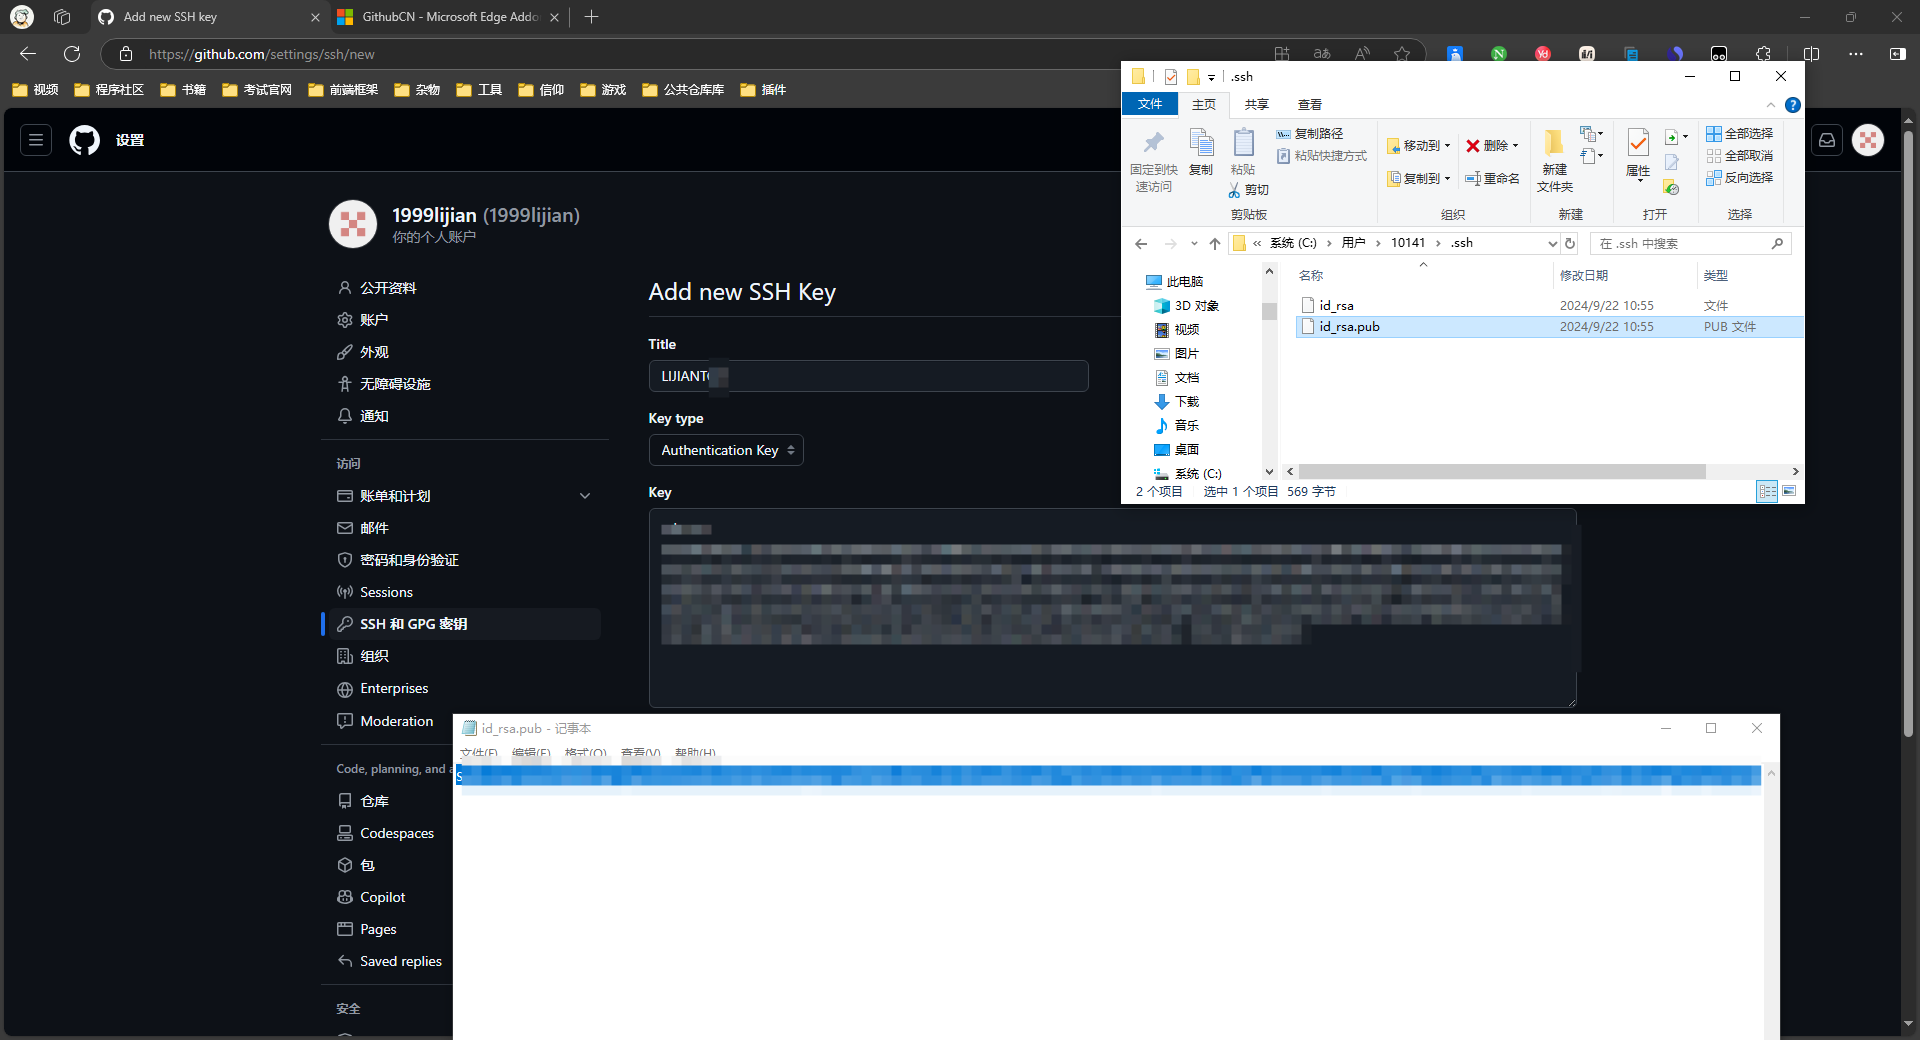Add this page to favorites star
The height and width of the screenshot is (1040, 1920).
(1402, 54)
